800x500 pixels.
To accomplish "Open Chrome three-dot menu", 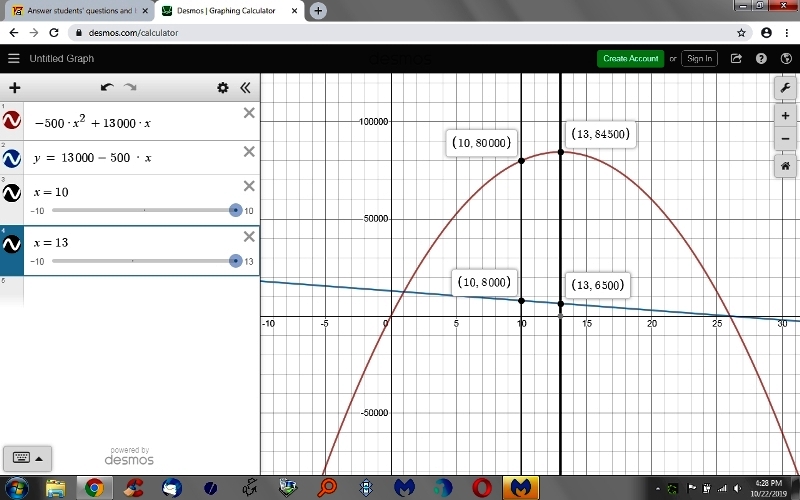I will (787, 33).
